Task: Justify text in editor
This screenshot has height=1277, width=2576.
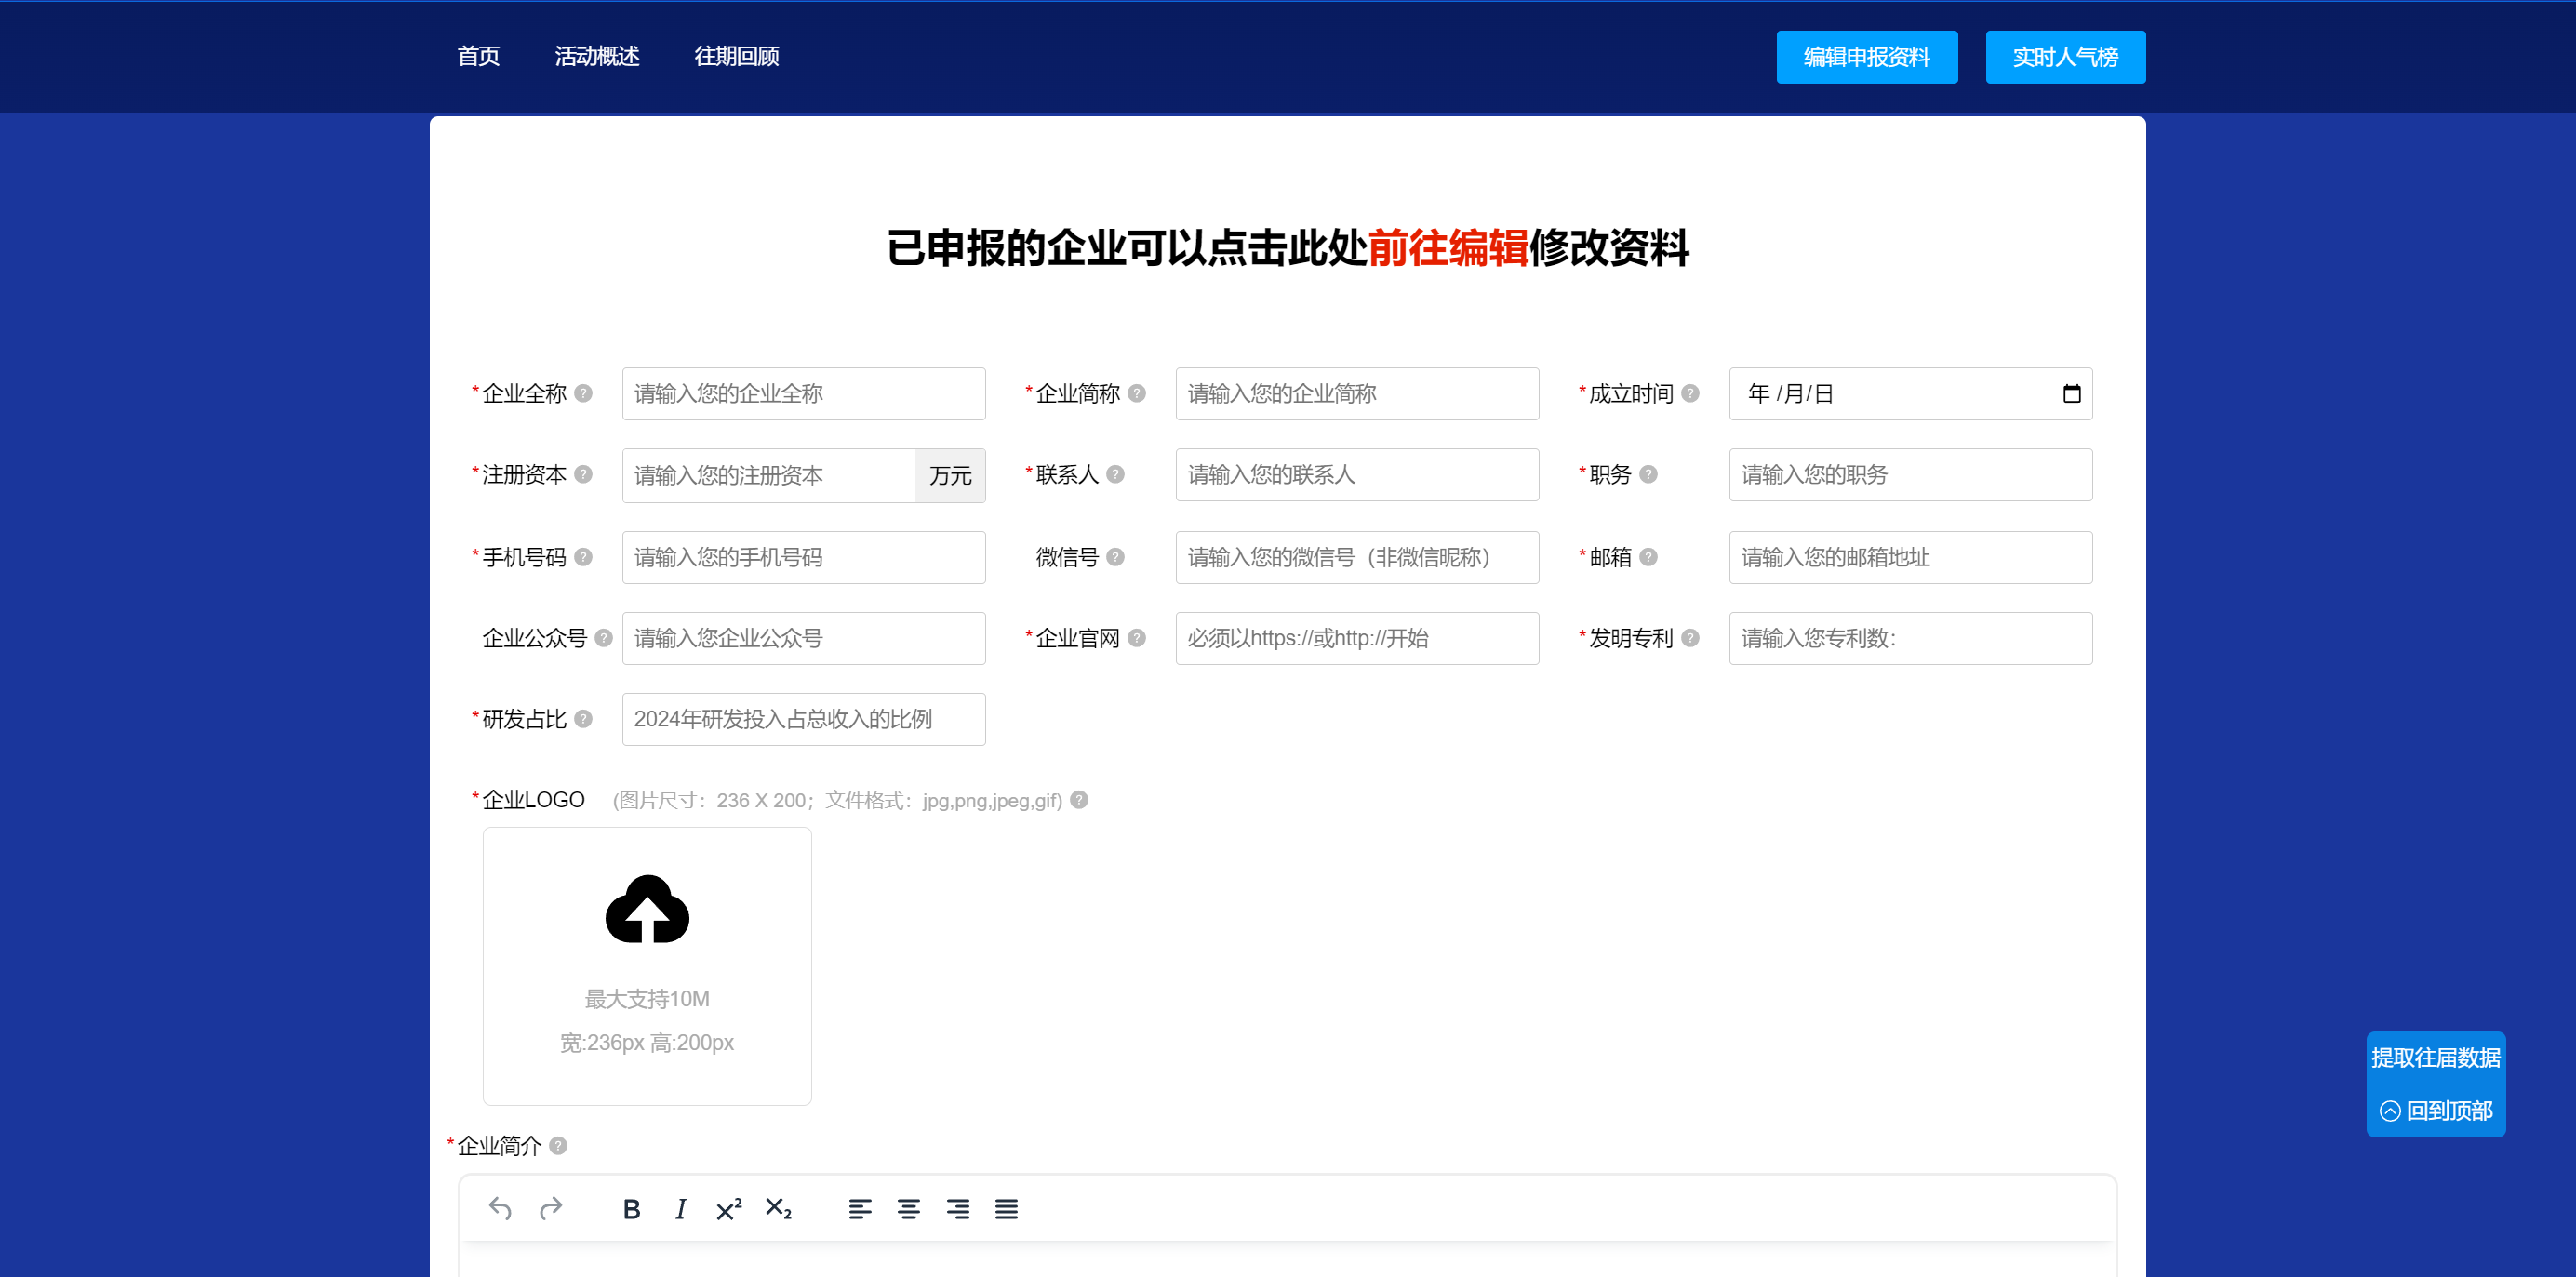Action: pos(1006,1209)
